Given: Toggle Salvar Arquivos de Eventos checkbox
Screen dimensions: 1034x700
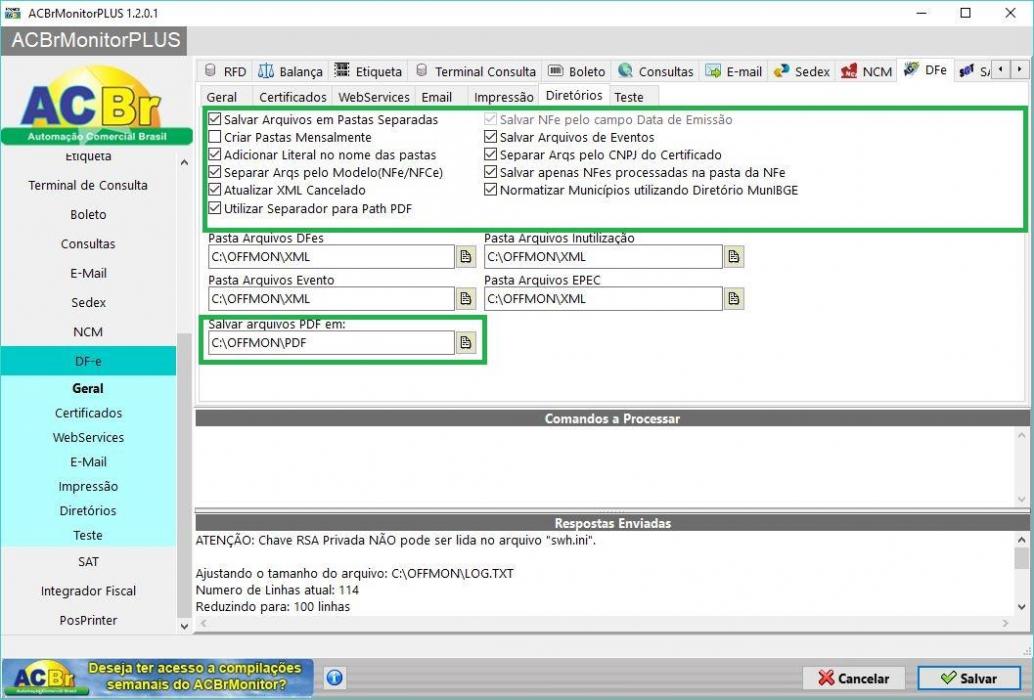Looking at the screenshot, I should click(x=490, y=137).
